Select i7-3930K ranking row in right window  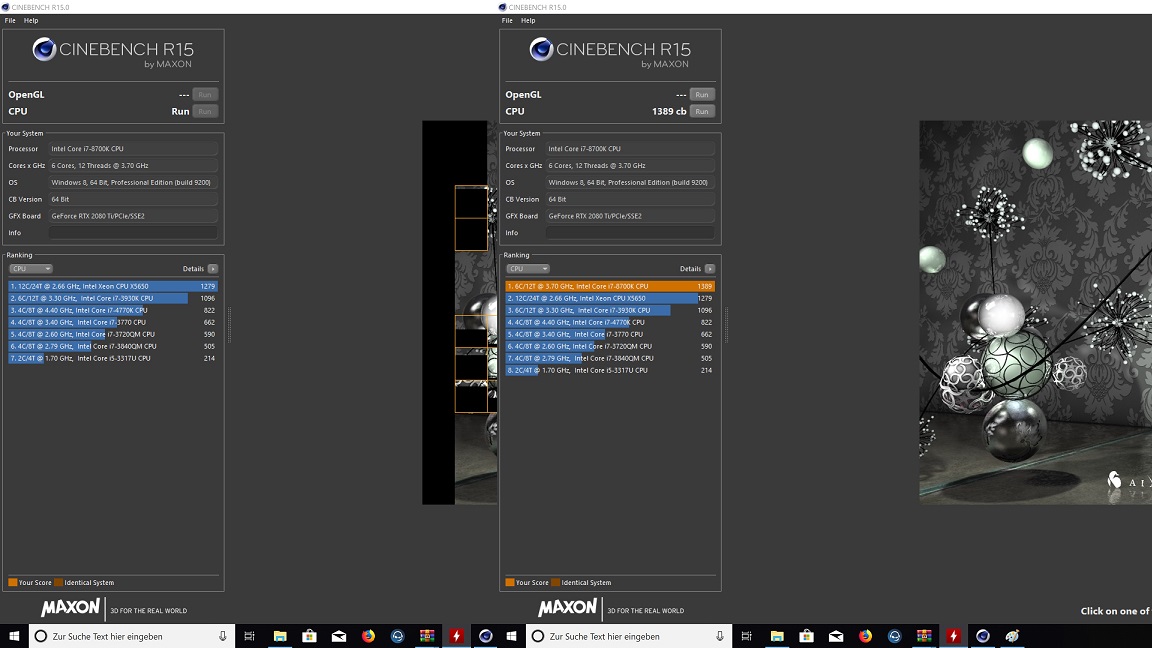(x=611, y=310)
